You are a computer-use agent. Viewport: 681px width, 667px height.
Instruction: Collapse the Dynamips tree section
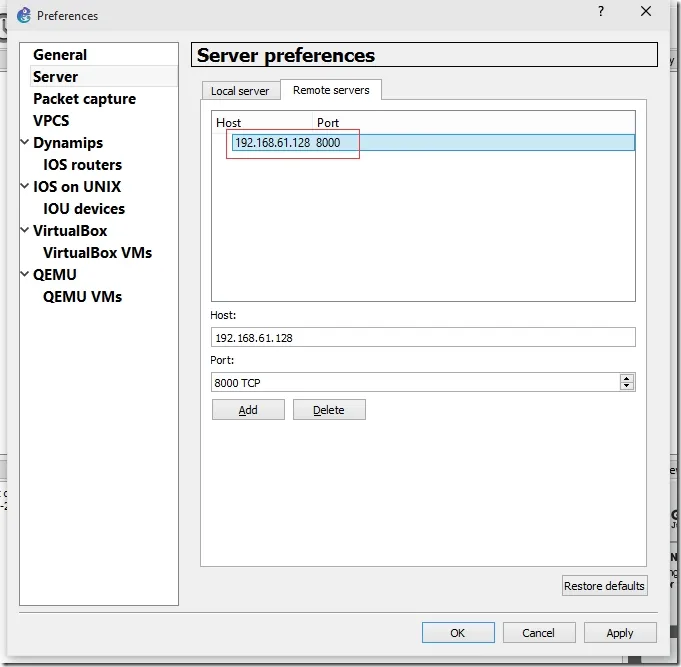[x=25, y=142]
